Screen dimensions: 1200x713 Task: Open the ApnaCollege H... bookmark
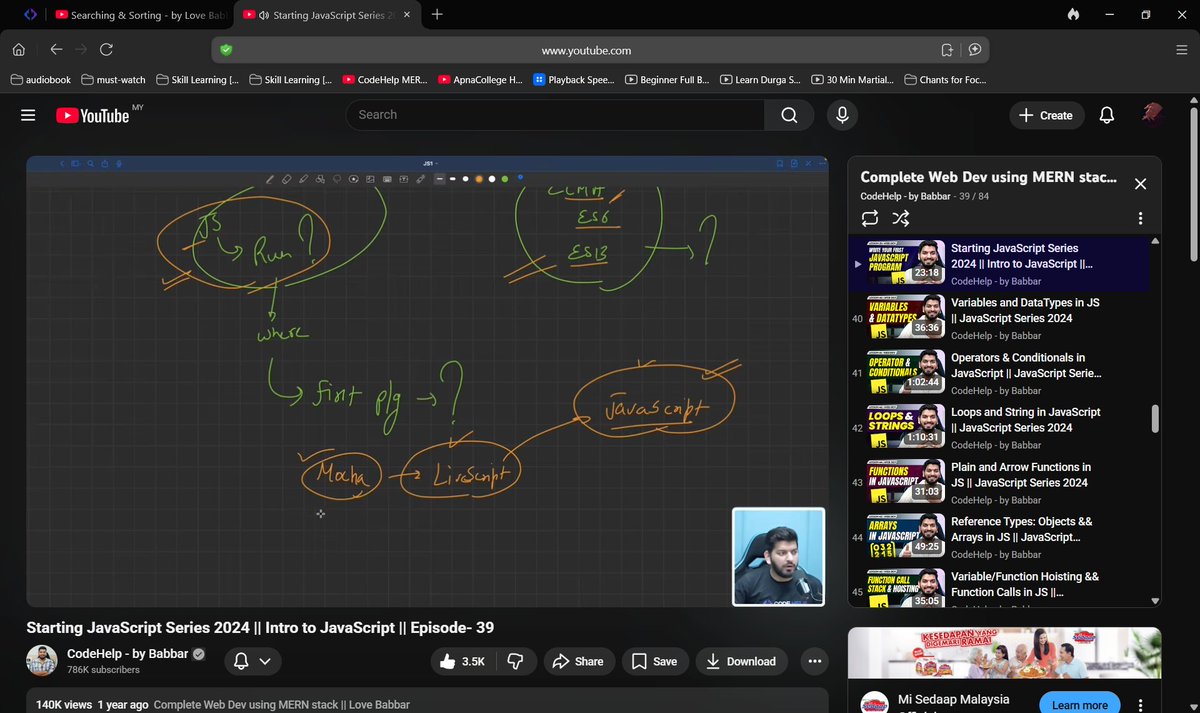tap(480, 79)
